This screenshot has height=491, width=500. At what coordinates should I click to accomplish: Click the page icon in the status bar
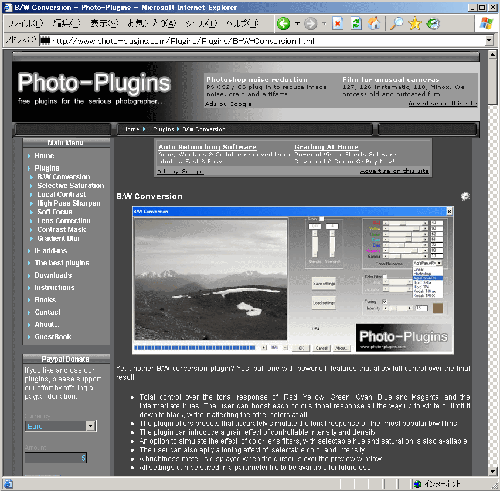point(8,484)
